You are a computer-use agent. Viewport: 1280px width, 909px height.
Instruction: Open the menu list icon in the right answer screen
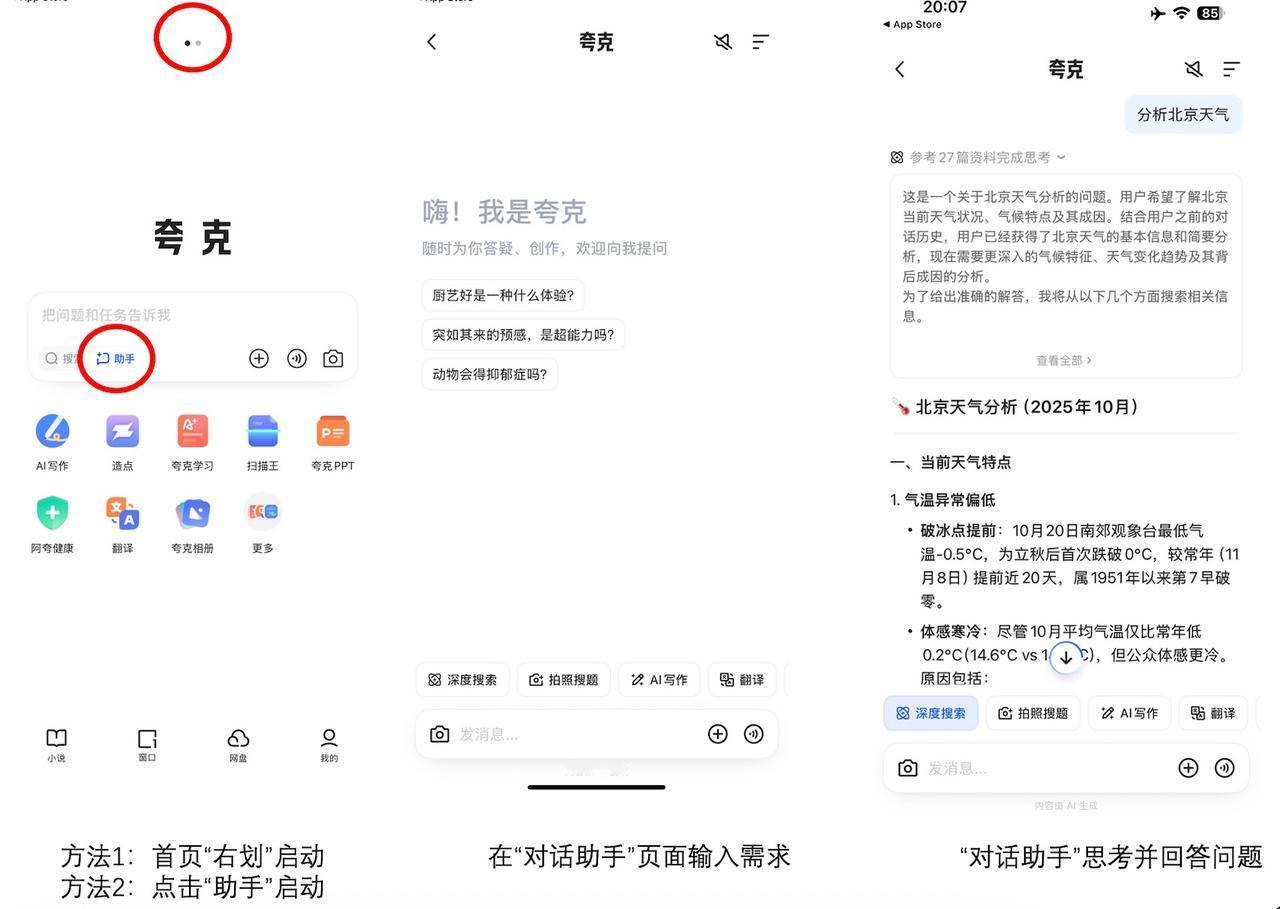(1231, 69)
